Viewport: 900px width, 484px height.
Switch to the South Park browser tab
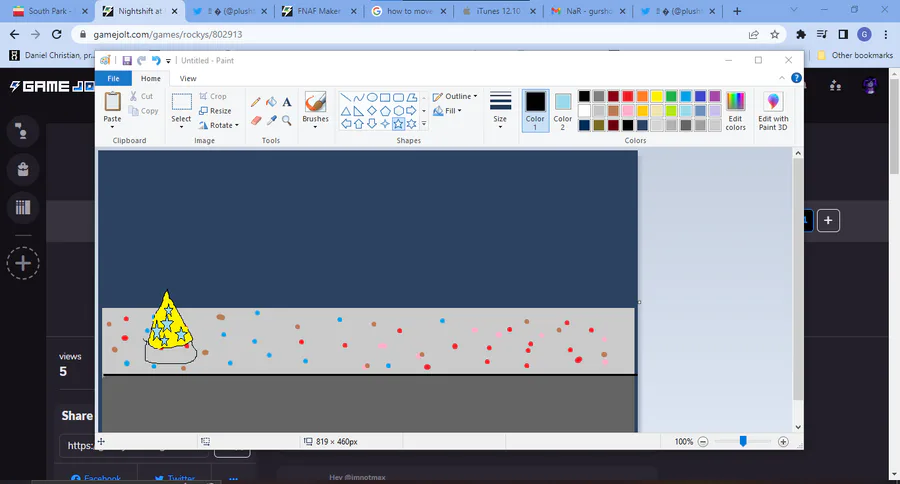point(50,11)
